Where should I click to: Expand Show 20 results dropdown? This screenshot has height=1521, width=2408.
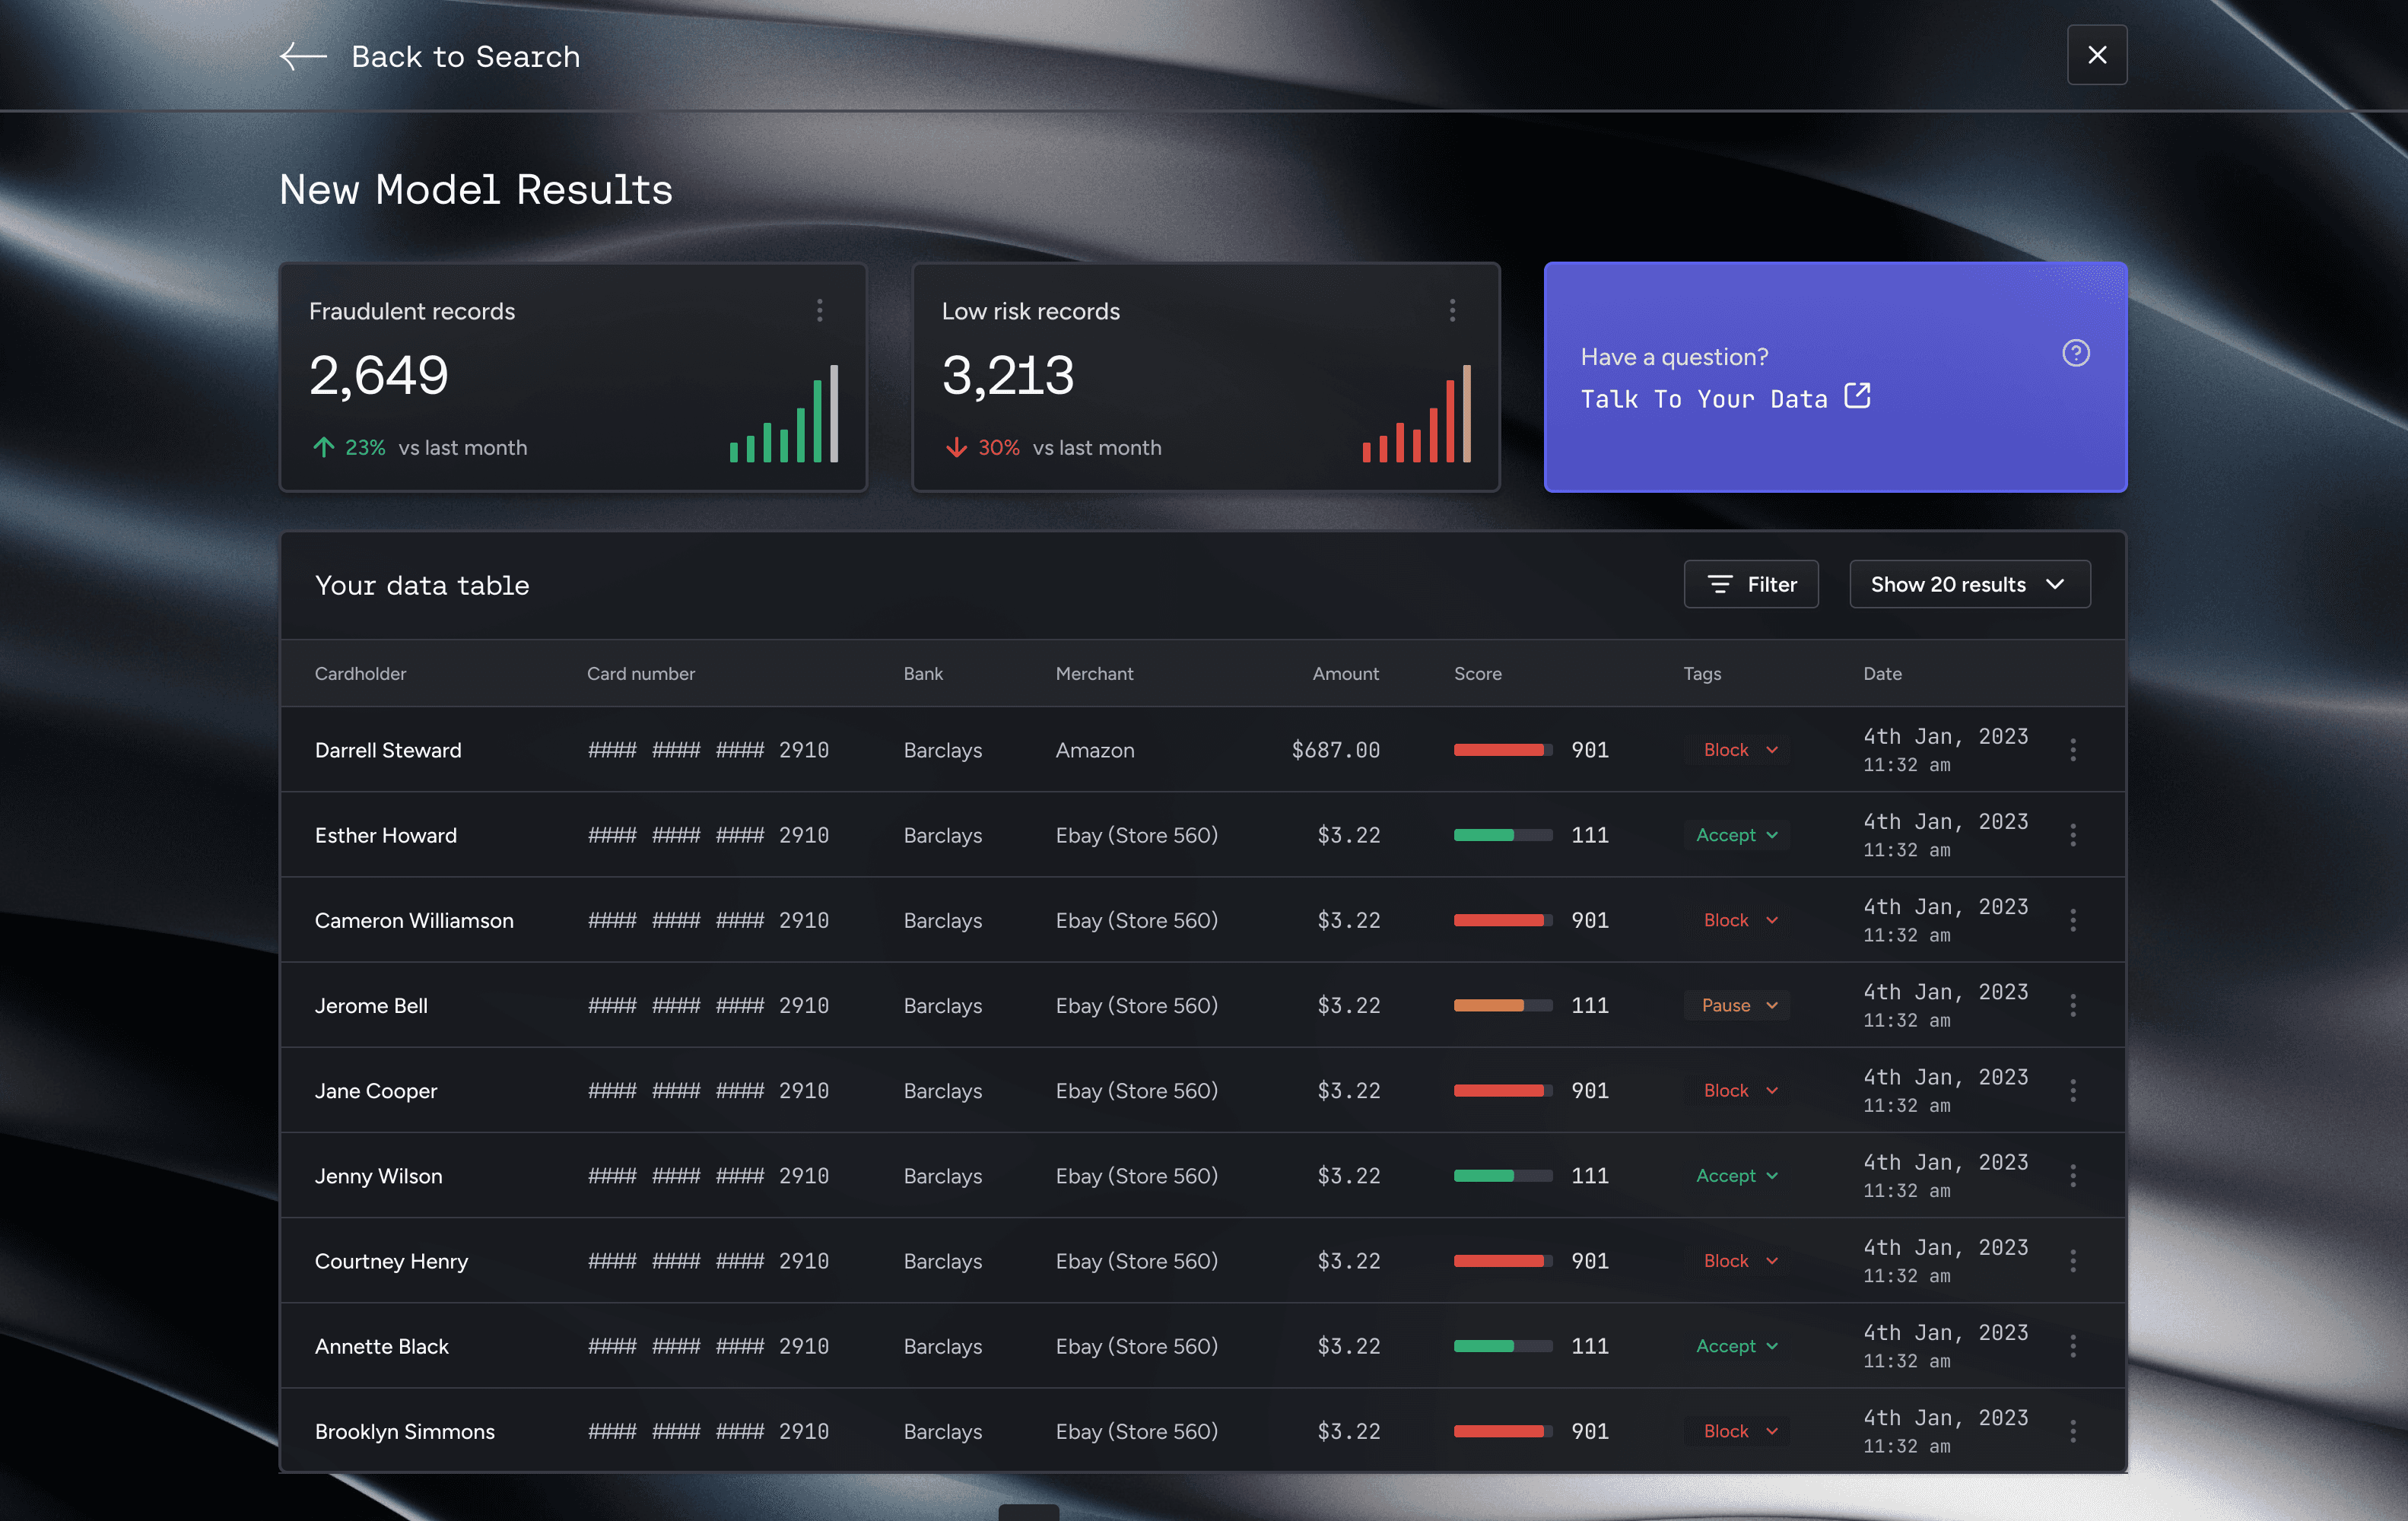1968,584
